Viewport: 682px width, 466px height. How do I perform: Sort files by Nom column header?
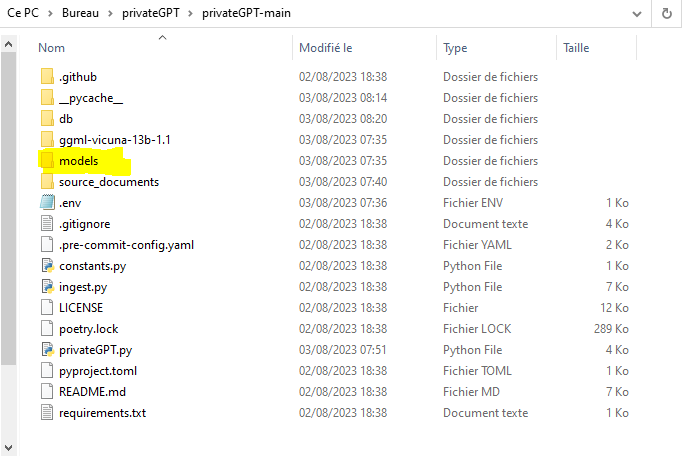point(52,48)
